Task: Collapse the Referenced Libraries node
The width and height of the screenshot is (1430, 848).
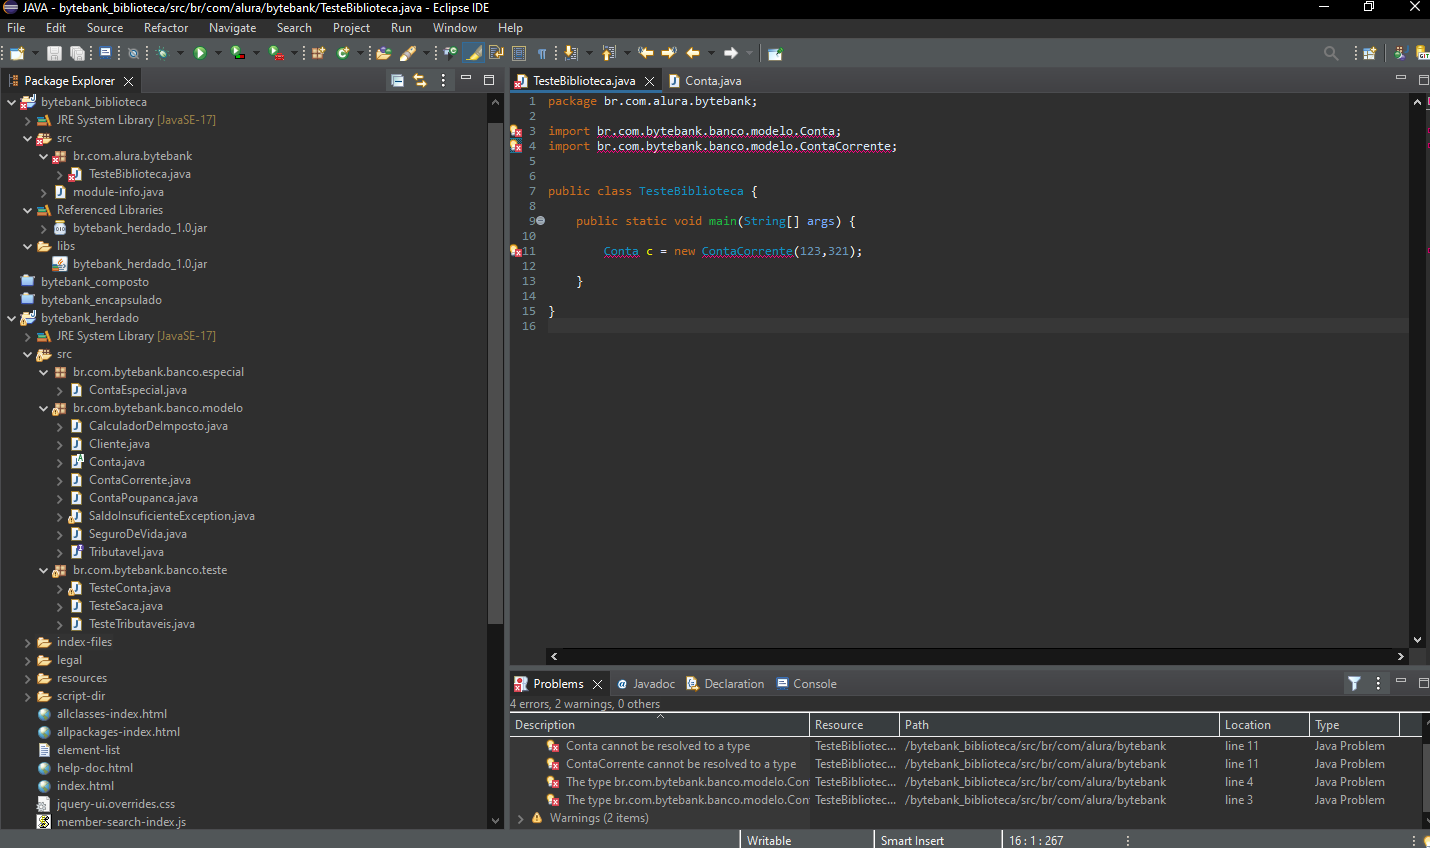Action: pos(27,210)
